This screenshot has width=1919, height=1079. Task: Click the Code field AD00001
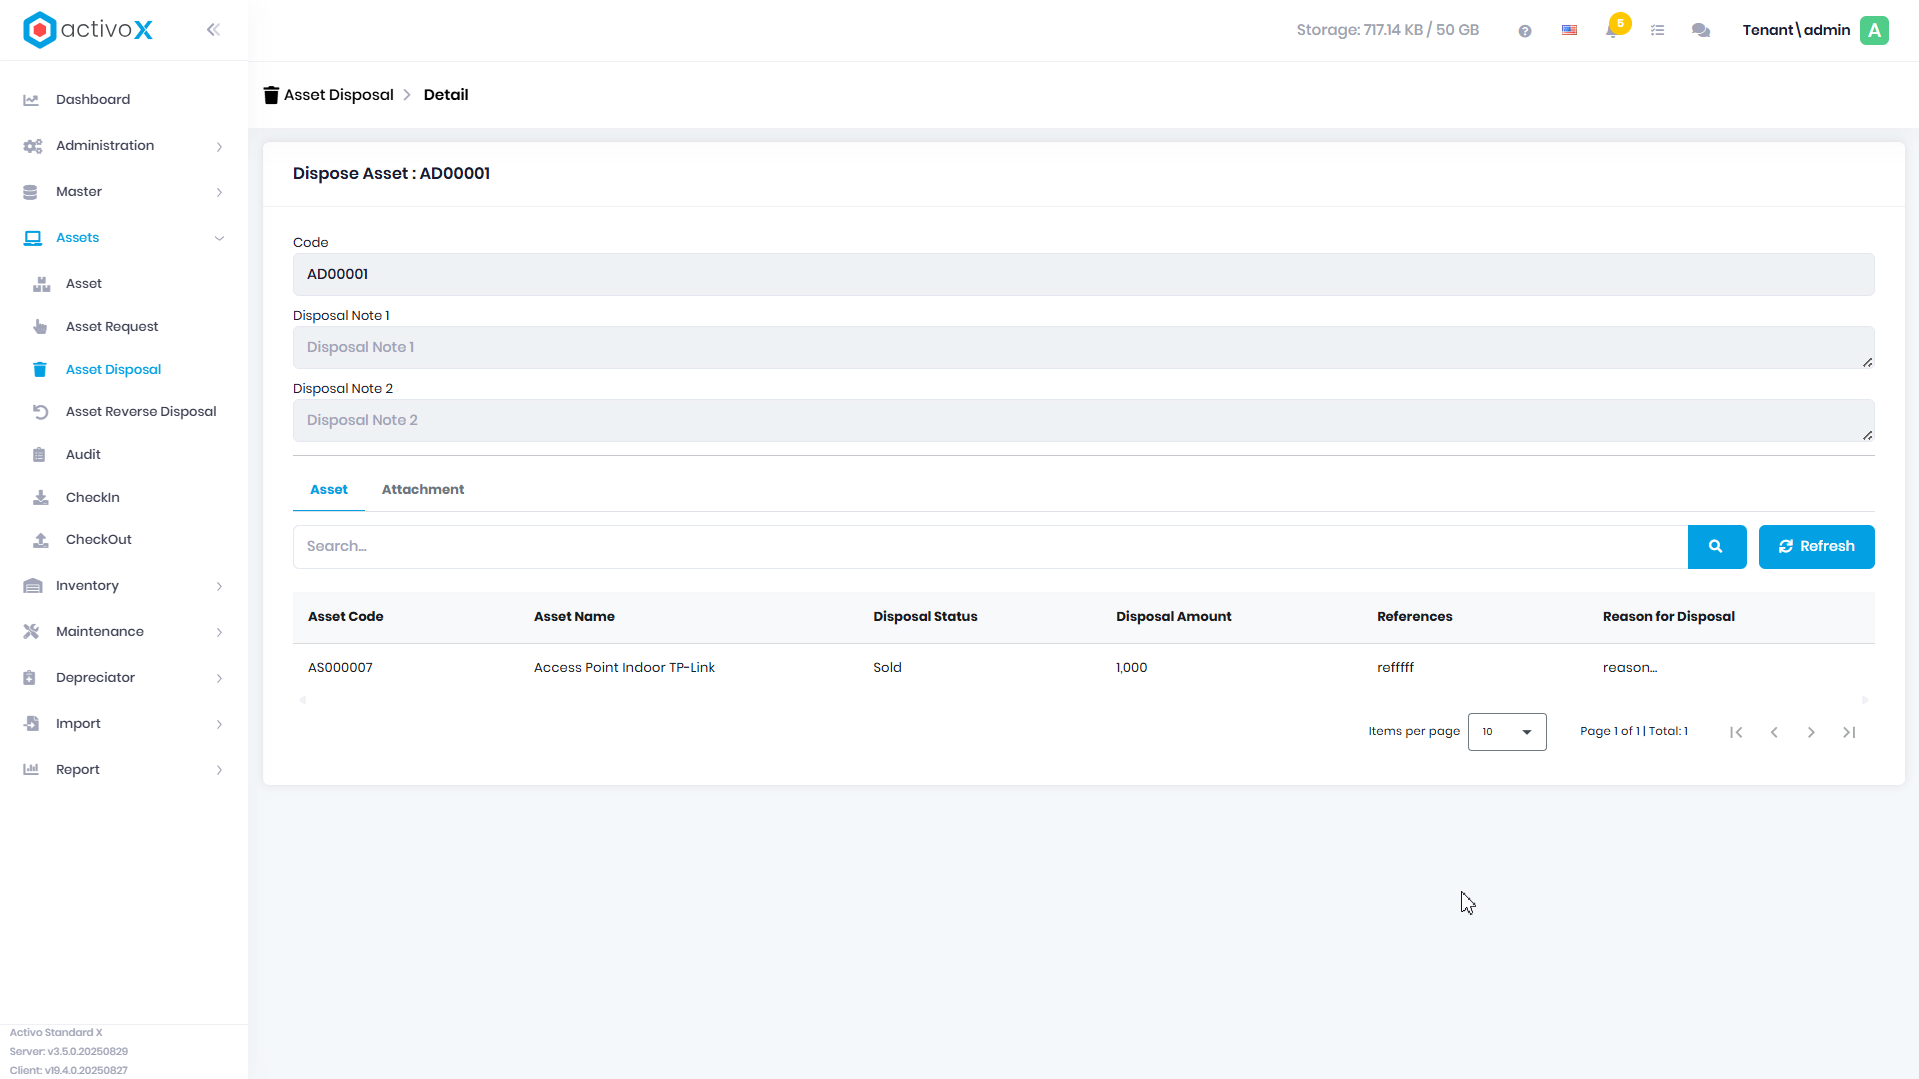click(1083, 274)
